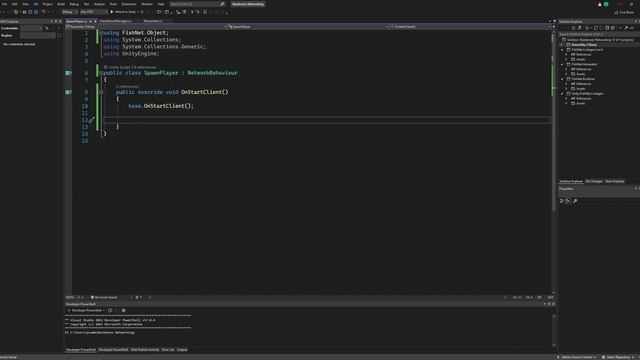This screenshot has width=640, height=360.
Task: Open the Any CPU platform dropdown
Action: tap(93, 12)
